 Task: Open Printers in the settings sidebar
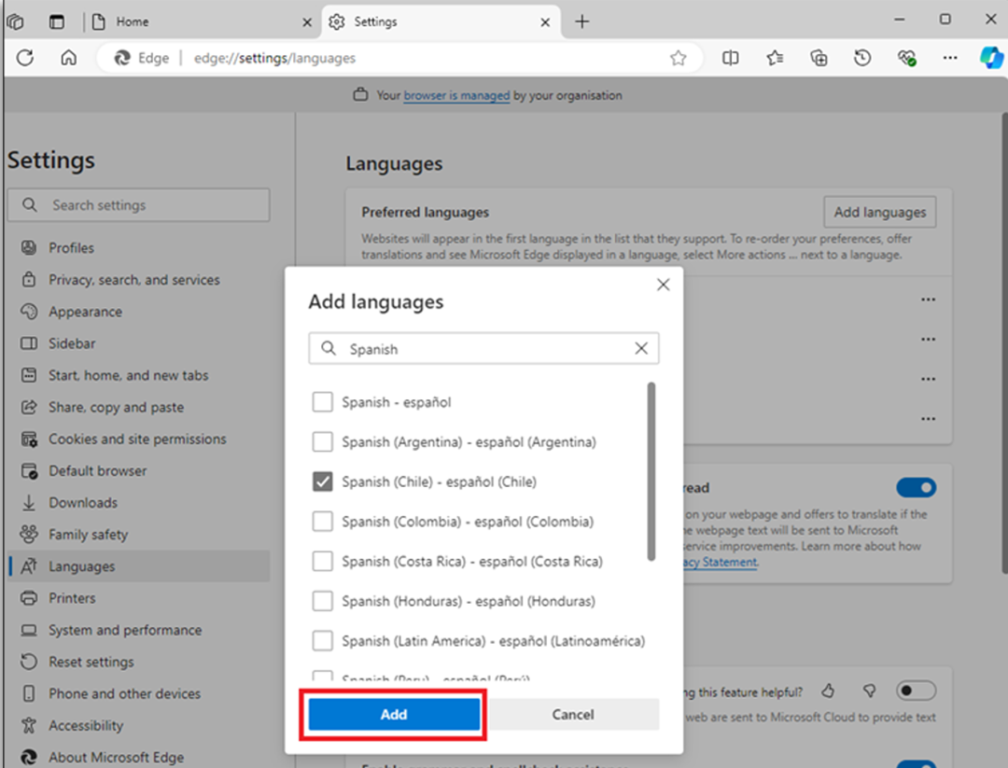[72, 598]
